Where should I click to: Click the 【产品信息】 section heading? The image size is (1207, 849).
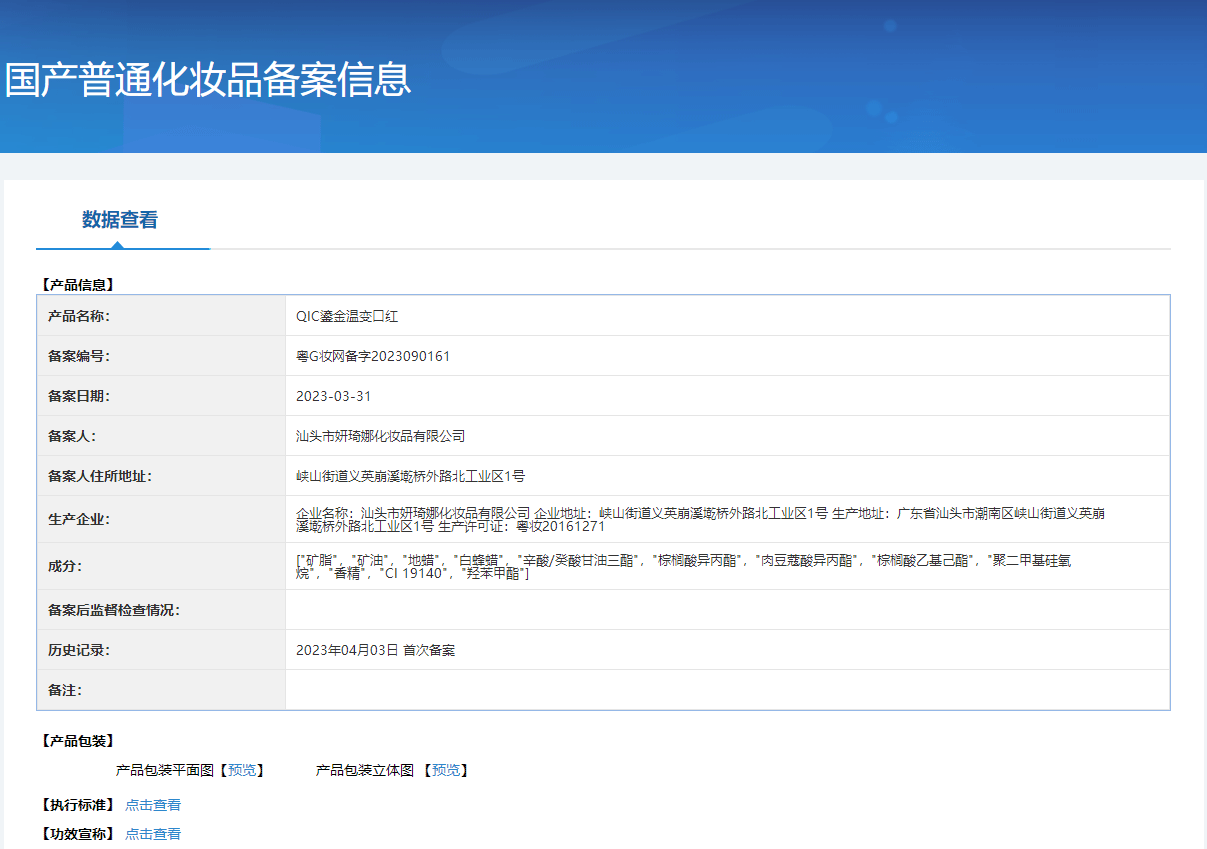pyautogui.click(x=78, y=285)
